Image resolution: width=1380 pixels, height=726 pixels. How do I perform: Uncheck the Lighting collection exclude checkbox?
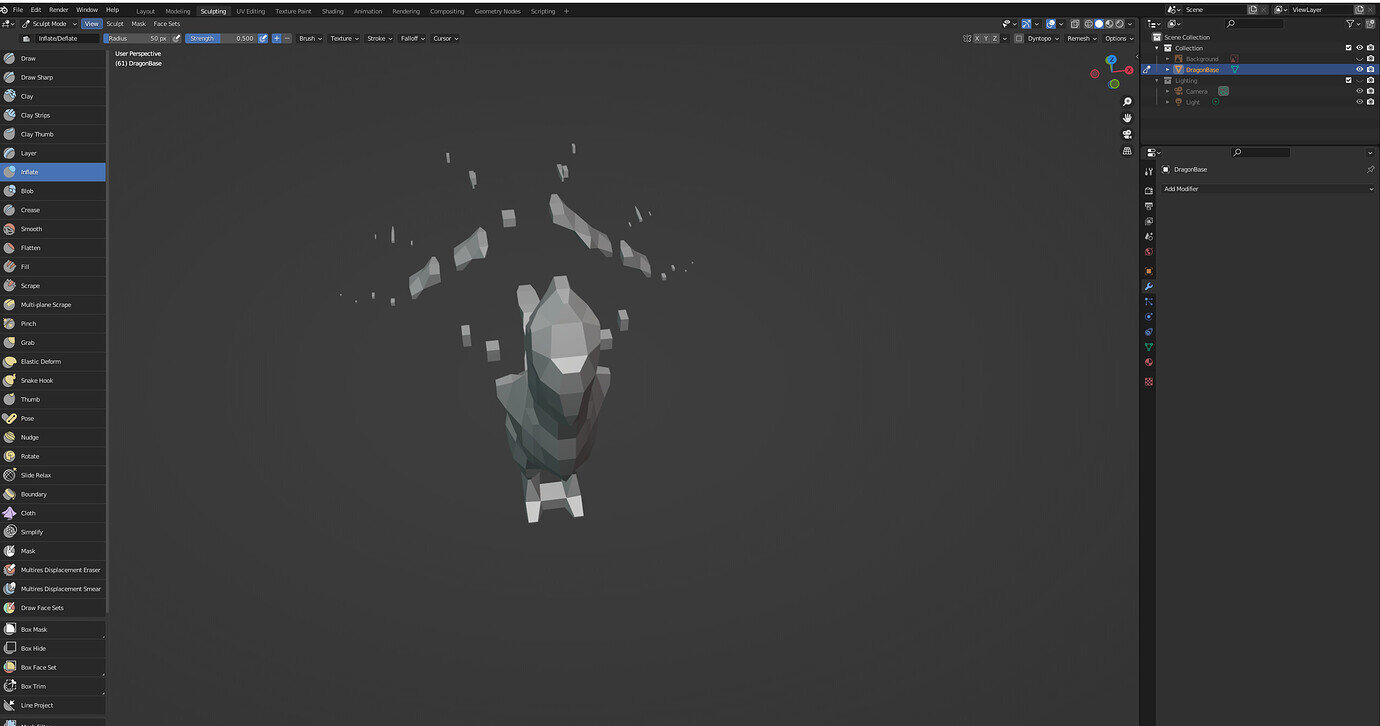coord(1348,80)
